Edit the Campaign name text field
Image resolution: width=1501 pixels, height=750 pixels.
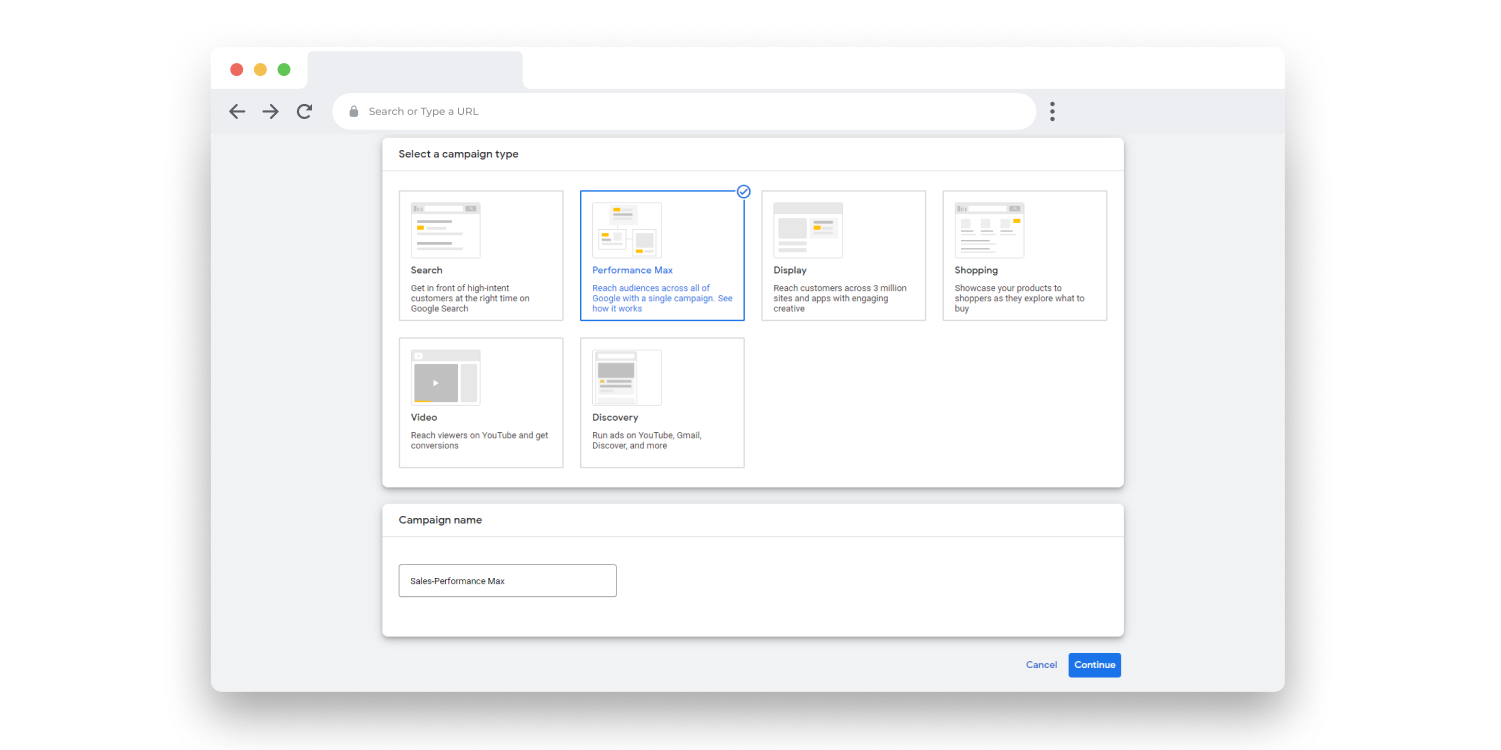(x=508, y=581)
